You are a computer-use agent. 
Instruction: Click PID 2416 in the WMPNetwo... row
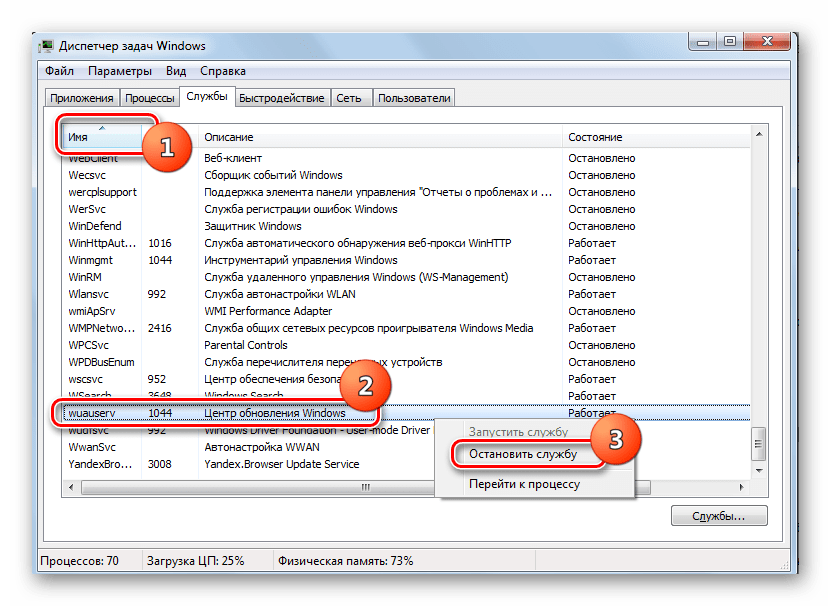(x=160, y=328)
